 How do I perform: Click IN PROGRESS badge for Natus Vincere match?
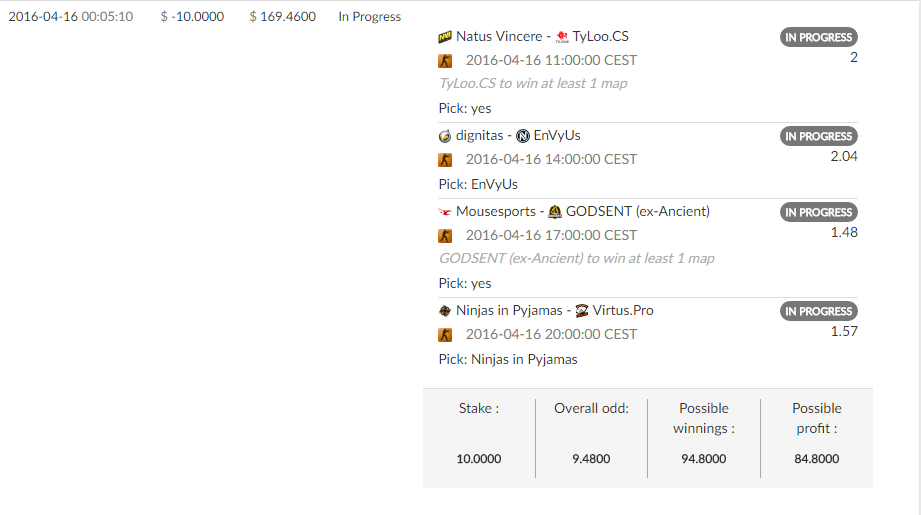coord(819,37)
